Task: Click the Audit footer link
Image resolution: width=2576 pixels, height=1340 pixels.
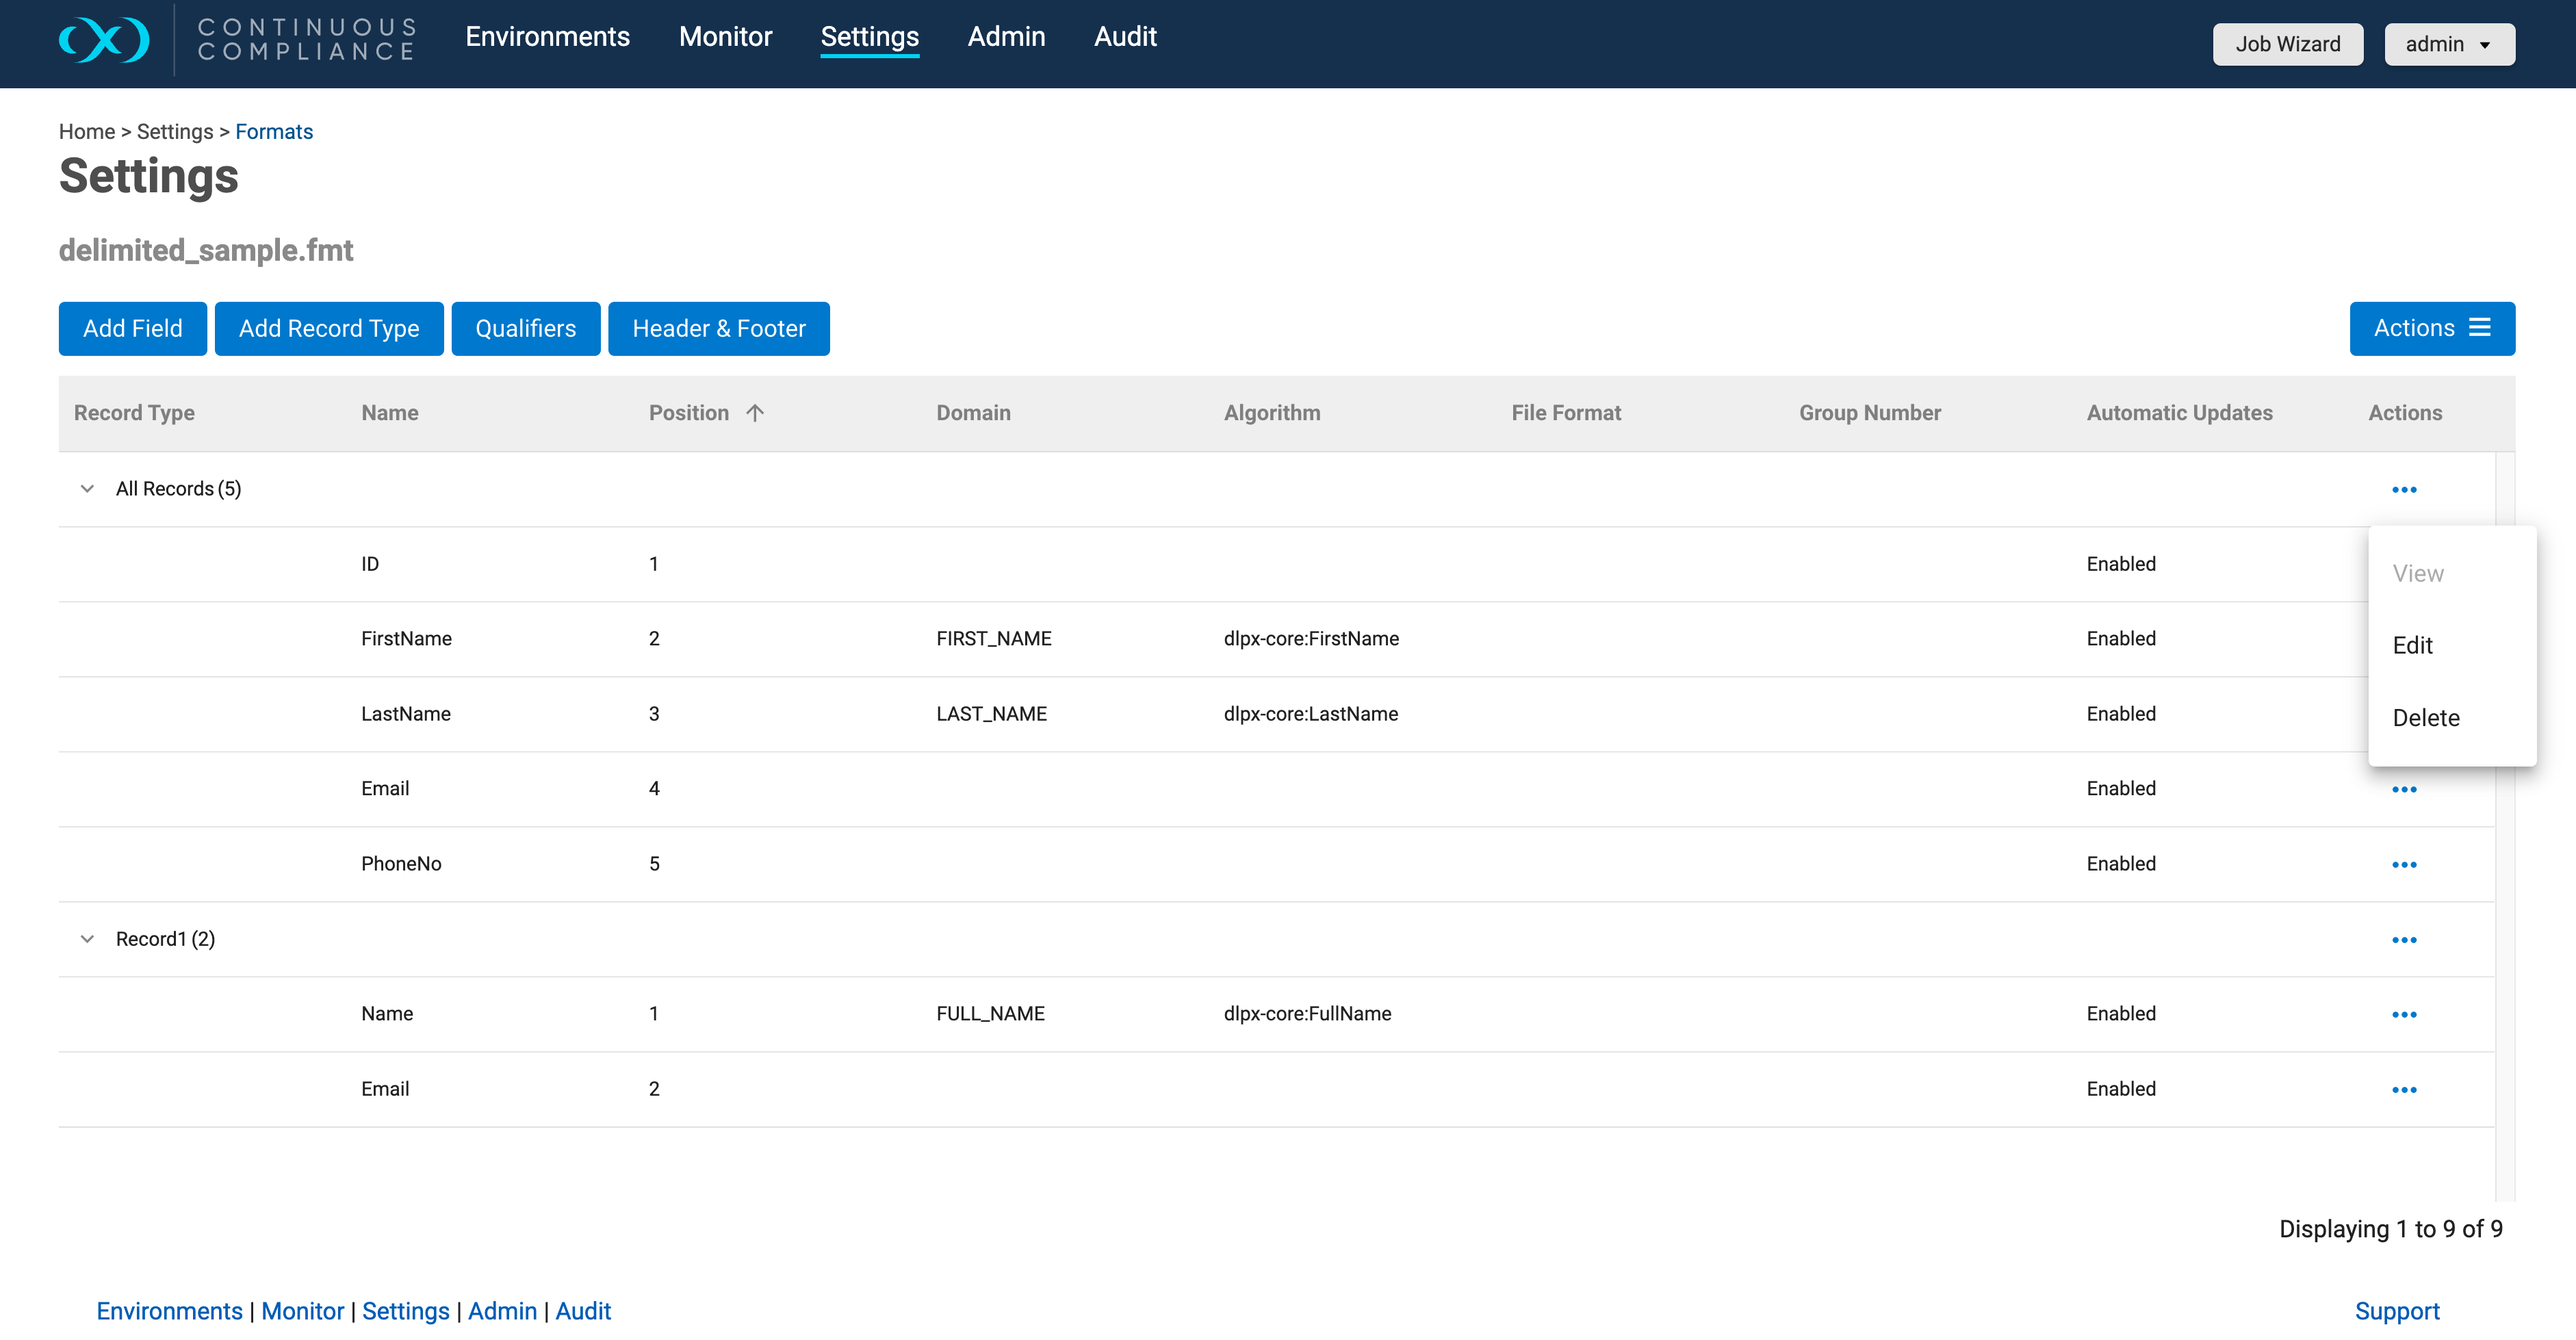Action: click(x=583, y=1311)
